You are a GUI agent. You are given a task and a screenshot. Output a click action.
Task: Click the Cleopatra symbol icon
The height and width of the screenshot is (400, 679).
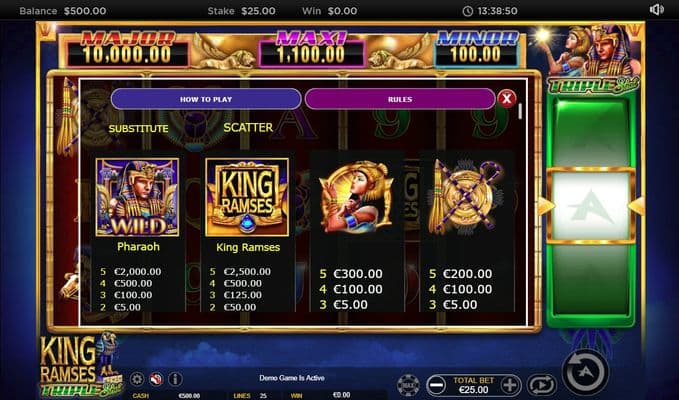(x=357, y=196)
